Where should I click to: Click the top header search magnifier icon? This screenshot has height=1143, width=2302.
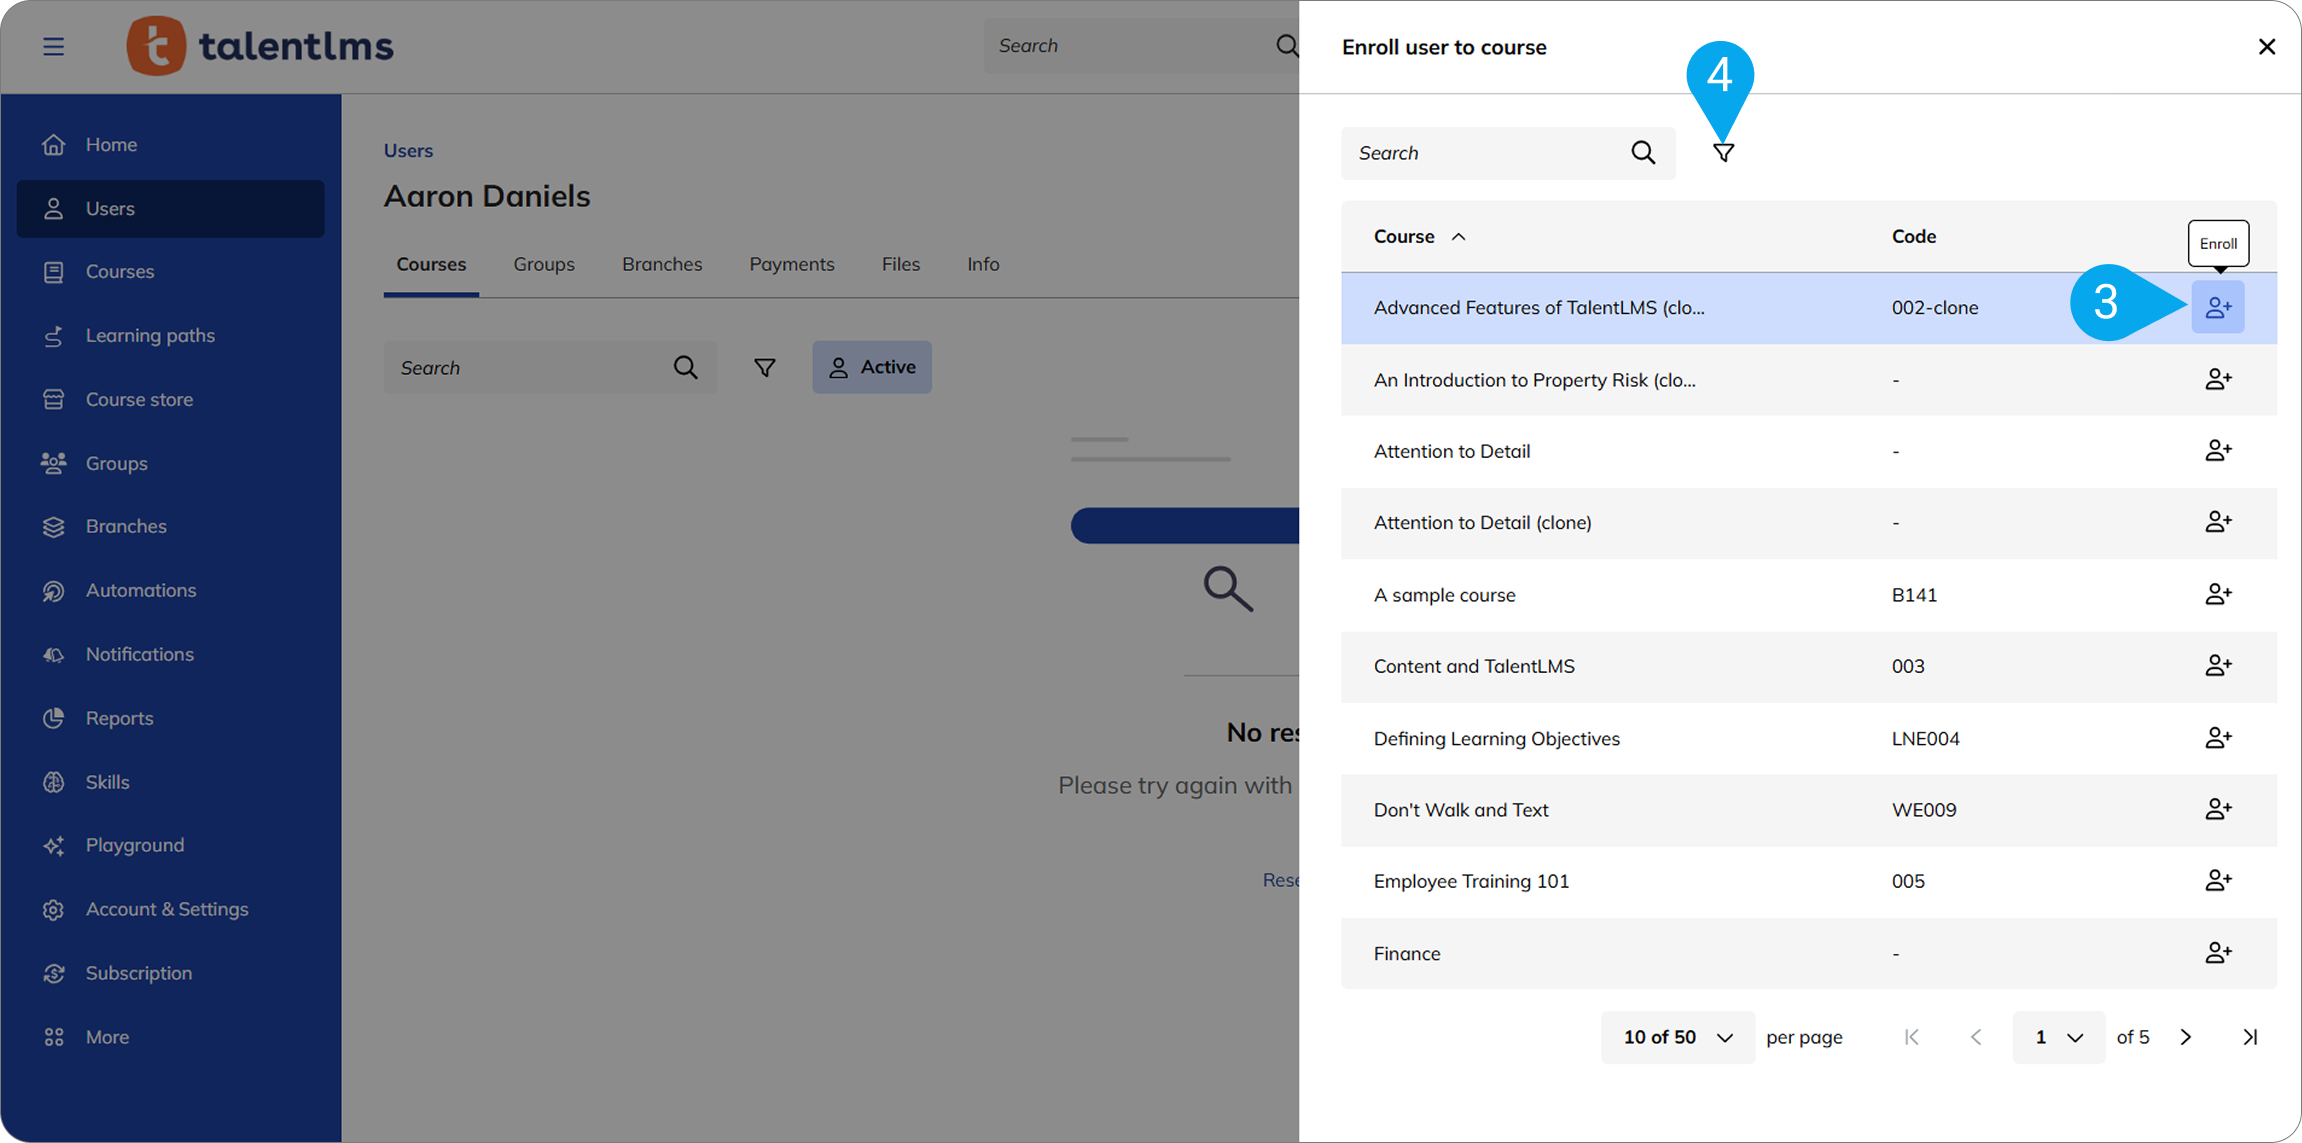[x=1286, y=46]
